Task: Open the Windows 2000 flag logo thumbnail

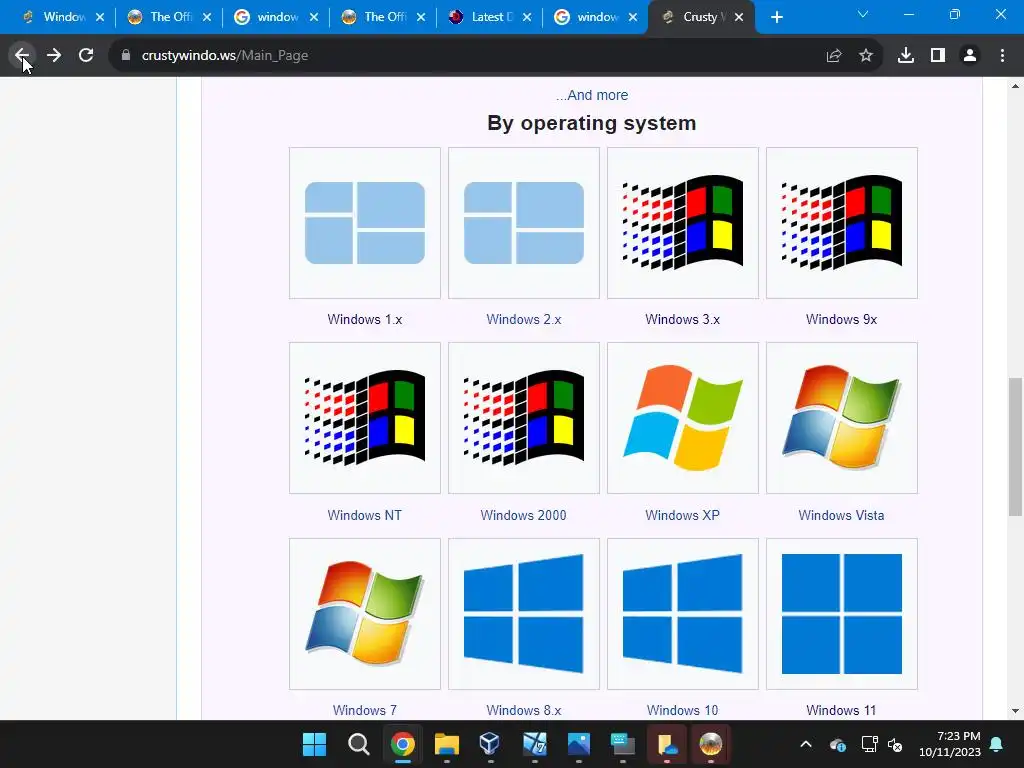Action: click(x=524, y=418)
